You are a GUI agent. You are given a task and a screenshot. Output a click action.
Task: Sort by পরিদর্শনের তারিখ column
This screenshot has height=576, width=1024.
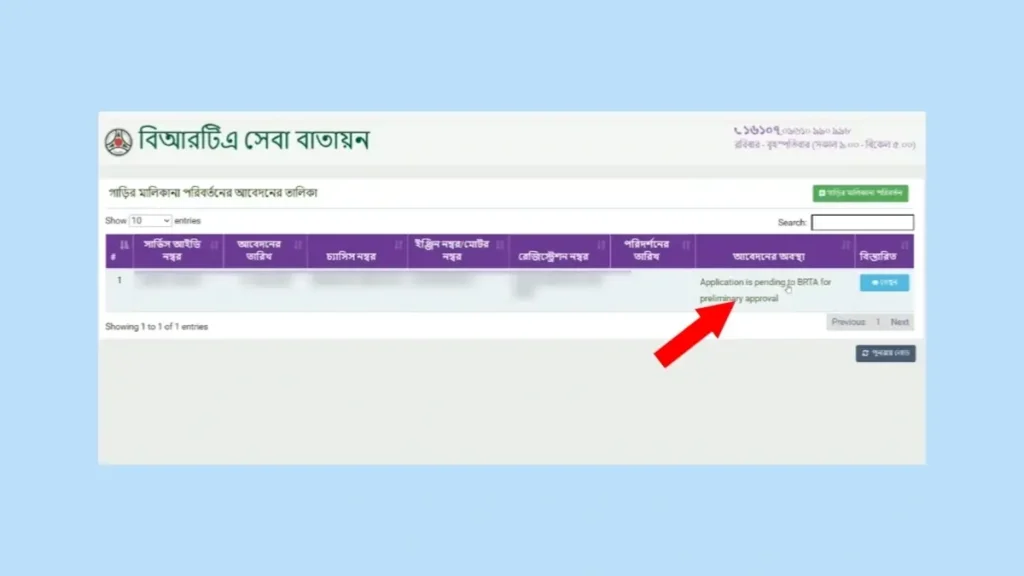pyautogui.click(x=652, y=251)
